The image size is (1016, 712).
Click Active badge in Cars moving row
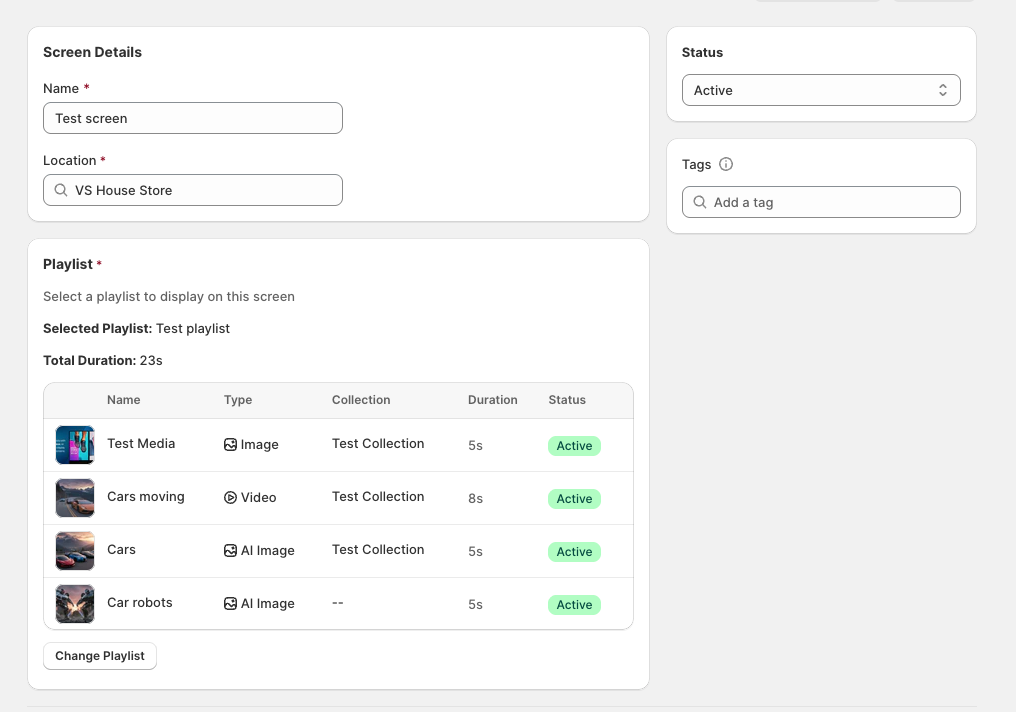coord(574,499)
